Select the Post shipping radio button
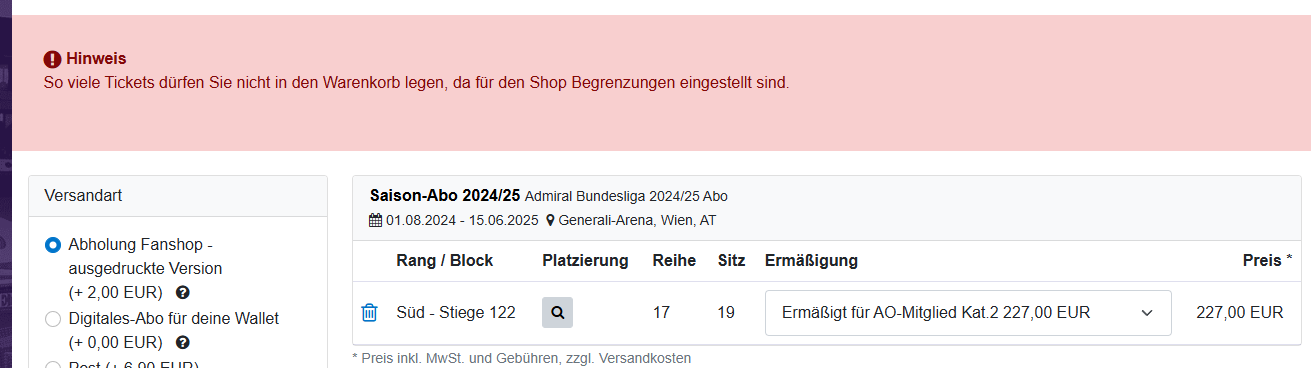 pos(53,364)
